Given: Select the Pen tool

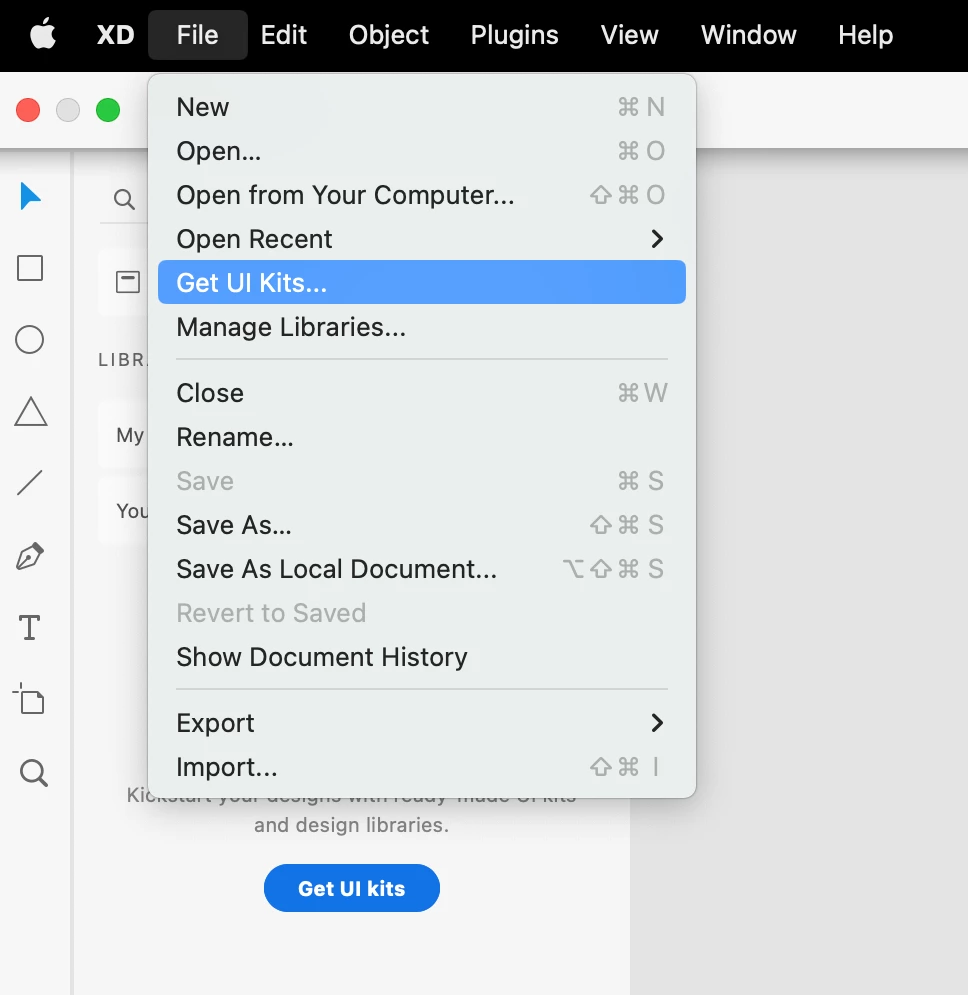Looking at the screenshot, I should 30,556.
